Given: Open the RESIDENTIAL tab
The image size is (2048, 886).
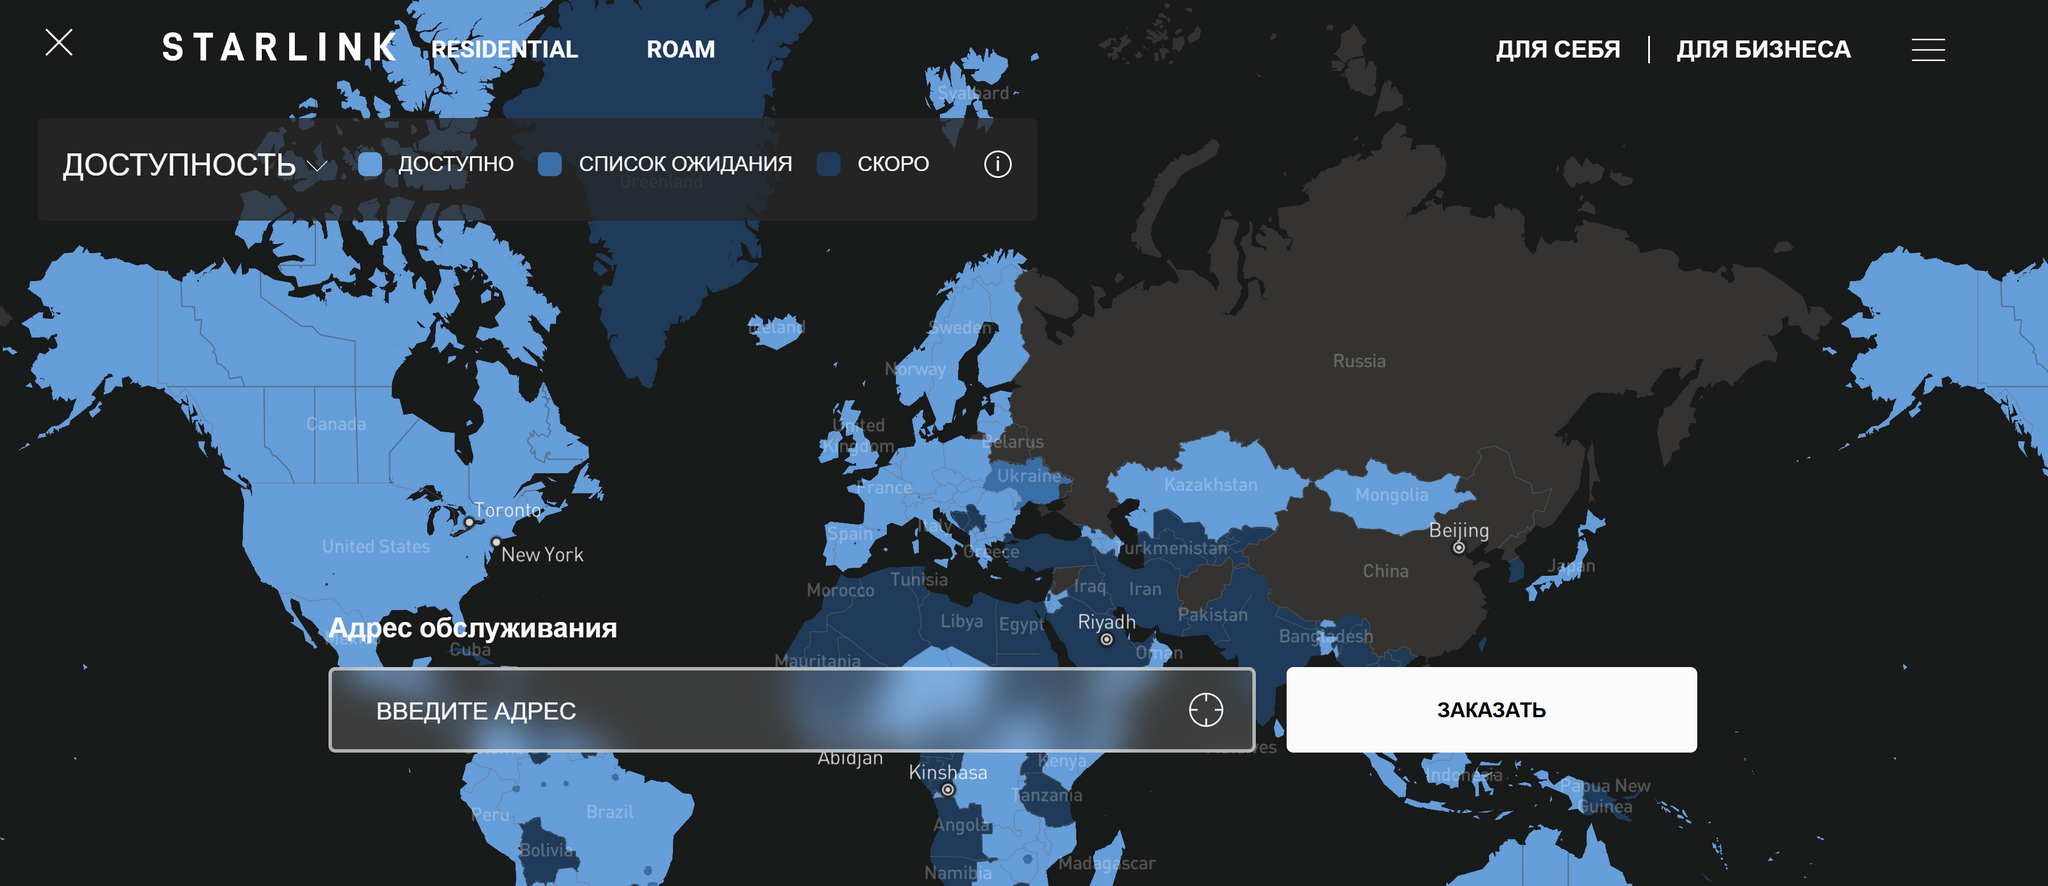Looking at the screenshot, I should (x=504, y=50).
